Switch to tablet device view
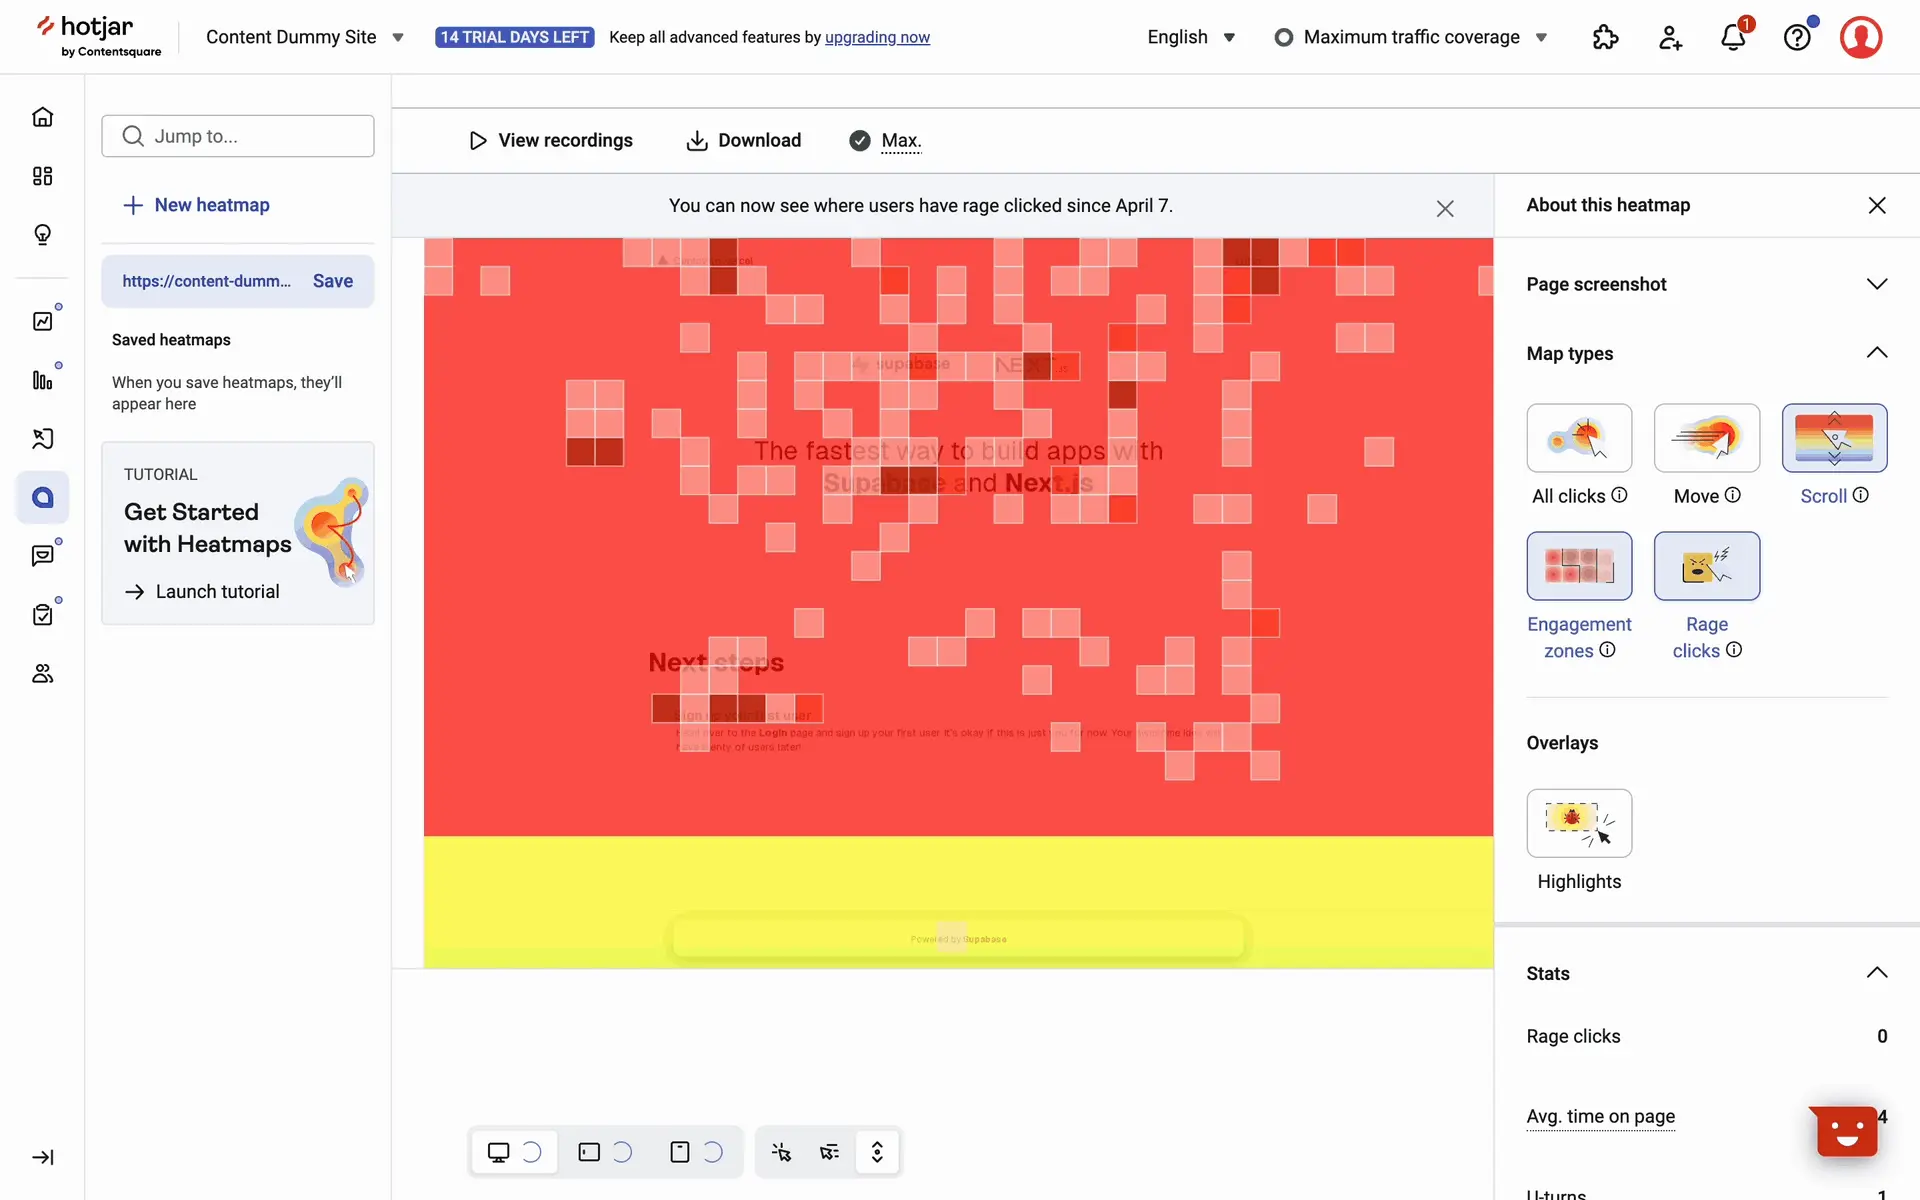This screenshot has height=1200, width=1920. click(x=589, y=1152)
